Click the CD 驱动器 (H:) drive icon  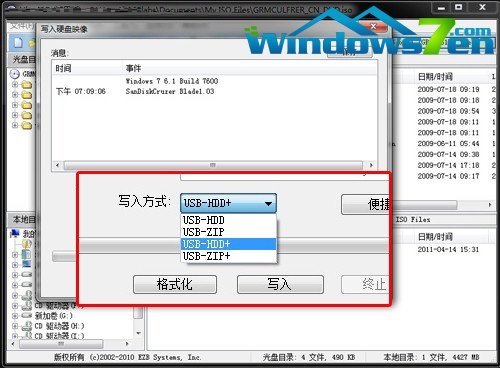pos(27,326)
